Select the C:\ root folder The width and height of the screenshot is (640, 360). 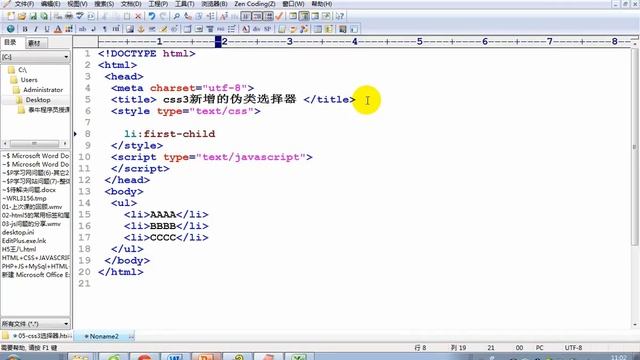22,70
